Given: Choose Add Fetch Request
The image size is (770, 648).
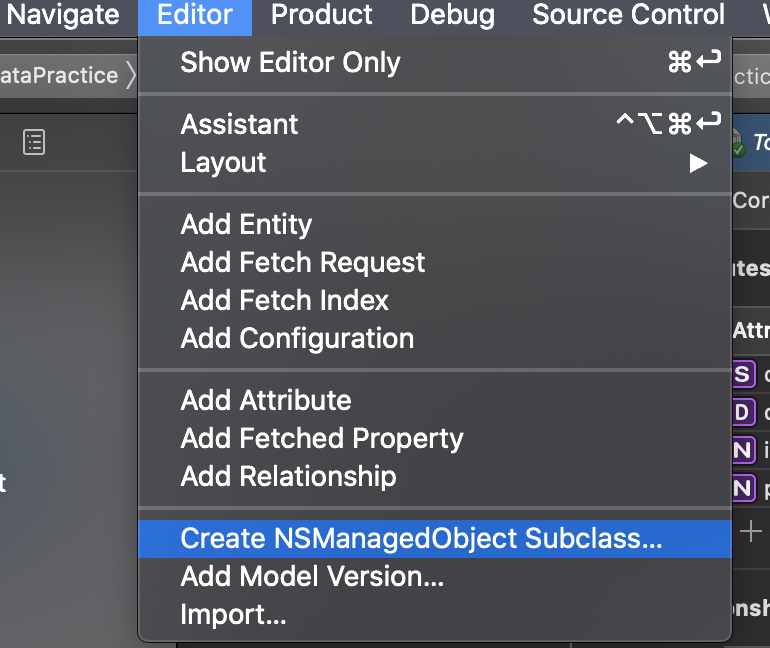Looking at the screenshot, I should coord(435,262).
